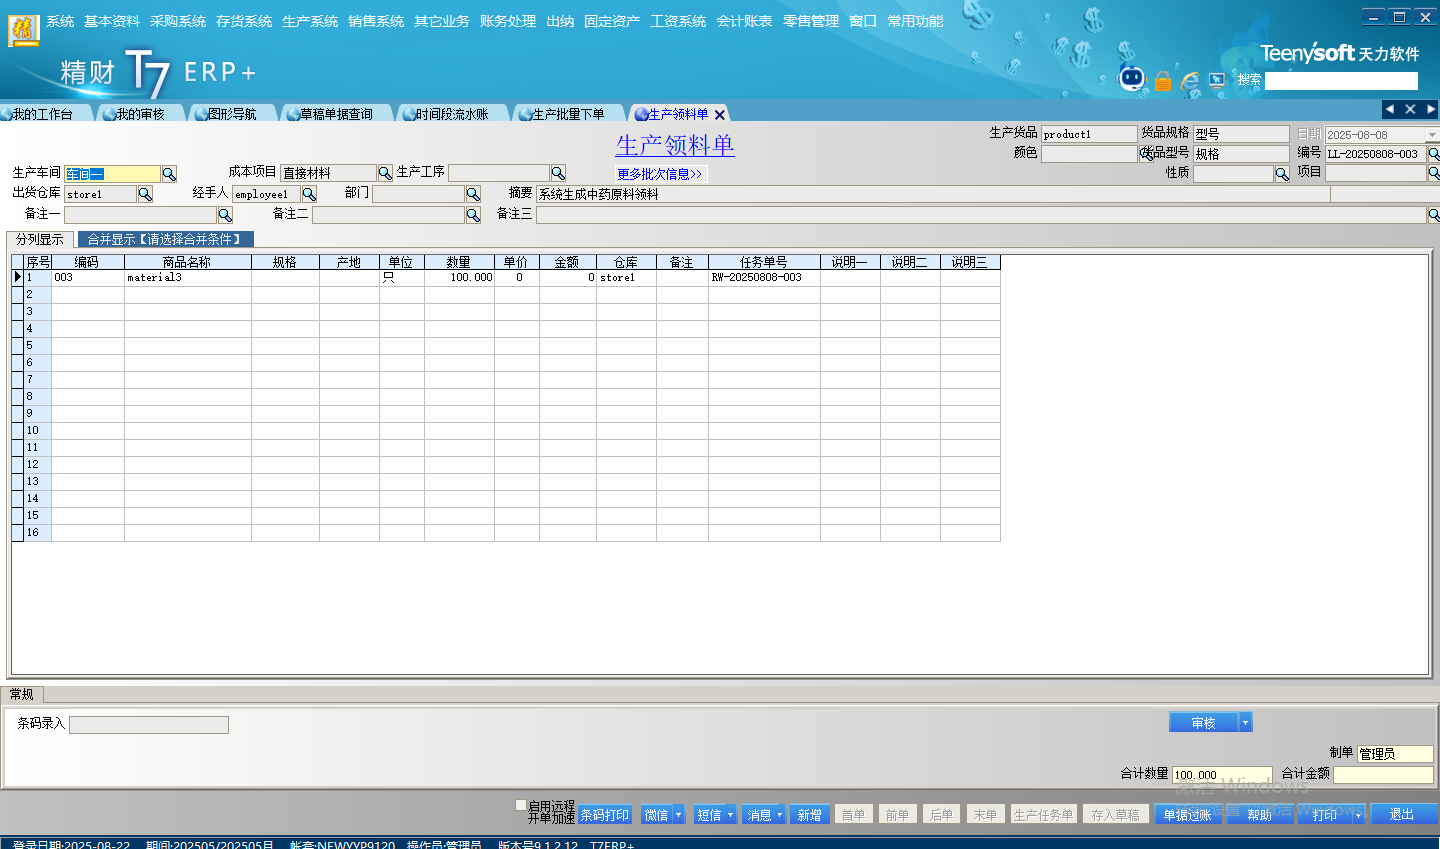The width and height of the screenshot is (1440, 849).
Task: Switch to the 草稿单据查询 tab
Action: (x=335, y=114)
